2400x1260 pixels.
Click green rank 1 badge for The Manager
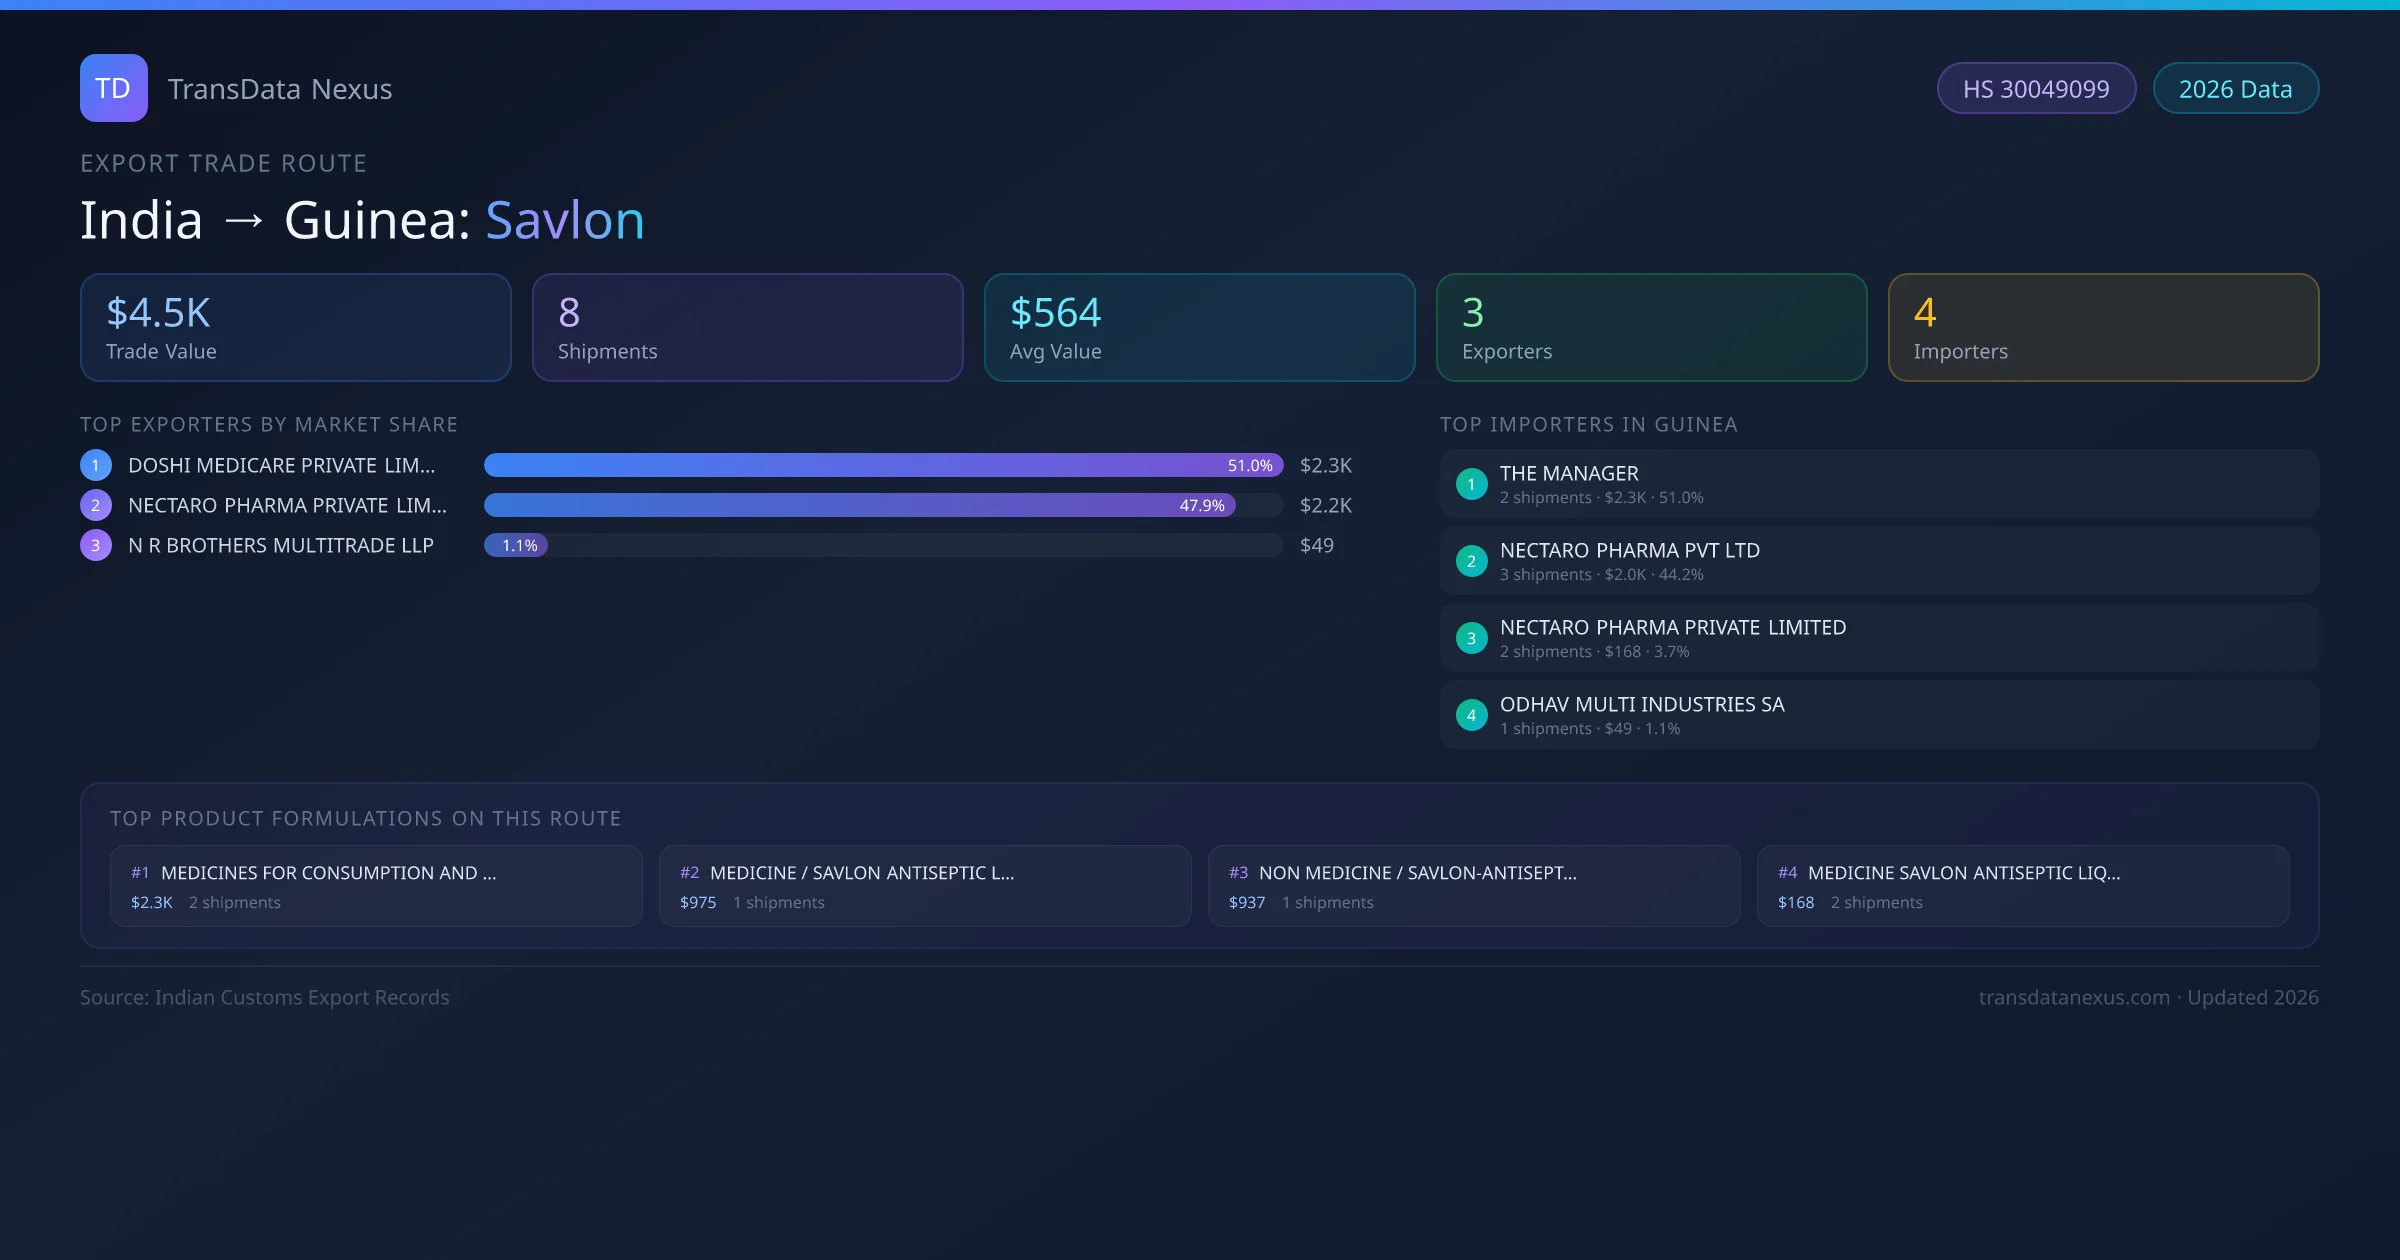tap(1471, 484)
